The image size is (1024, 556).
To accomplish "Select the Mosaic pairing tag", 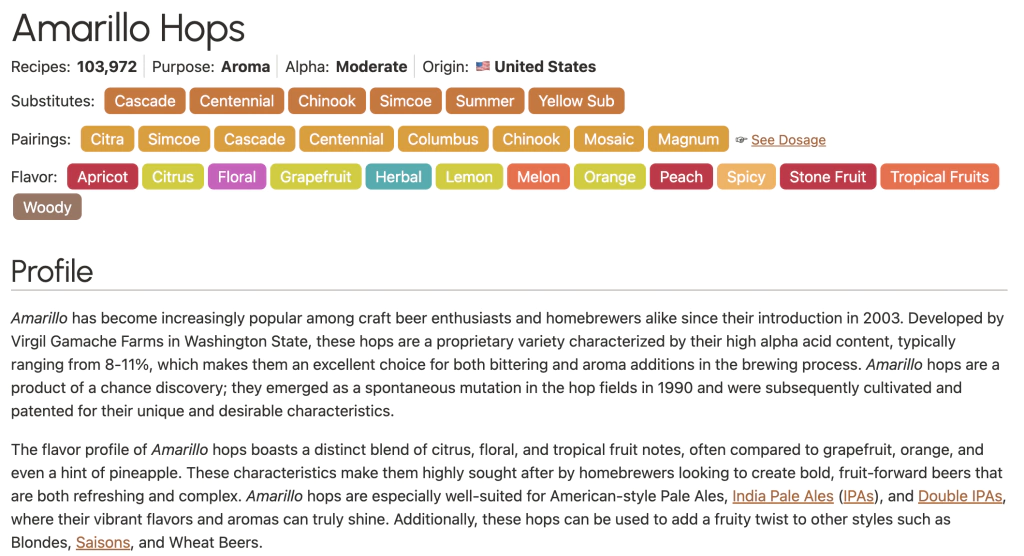I will point(609,139).
